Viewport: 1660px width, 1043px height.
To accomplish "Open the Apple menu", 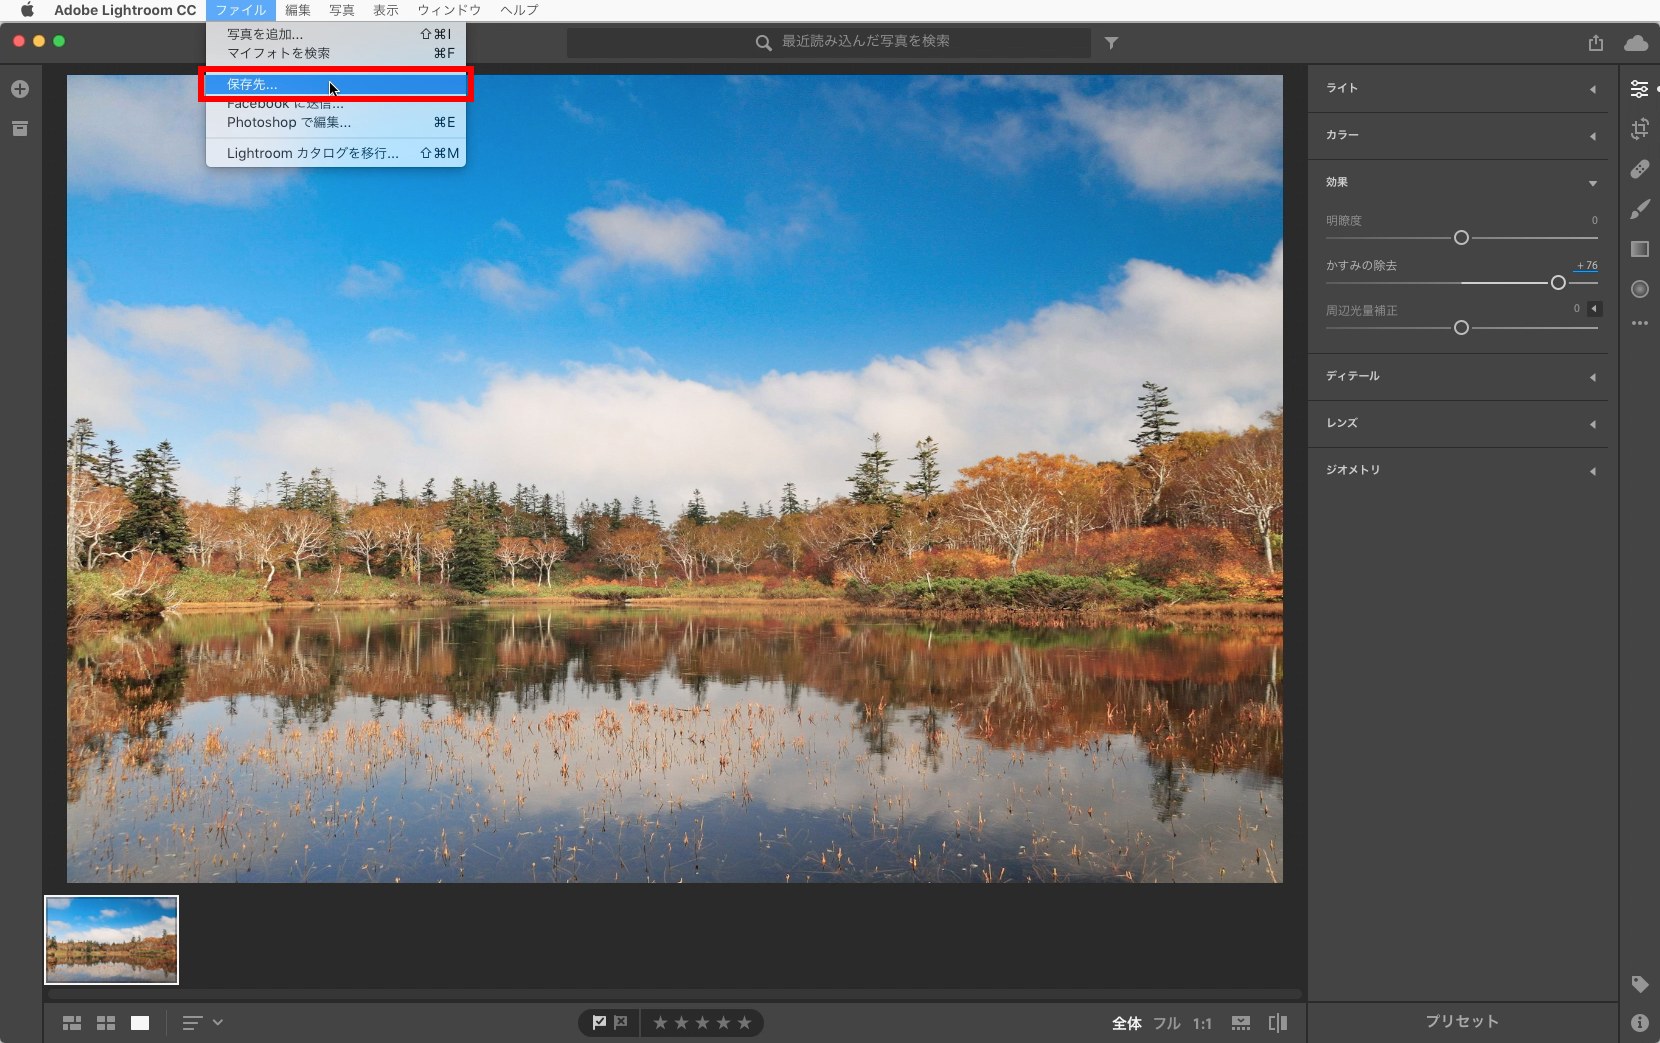I will 27,10.
